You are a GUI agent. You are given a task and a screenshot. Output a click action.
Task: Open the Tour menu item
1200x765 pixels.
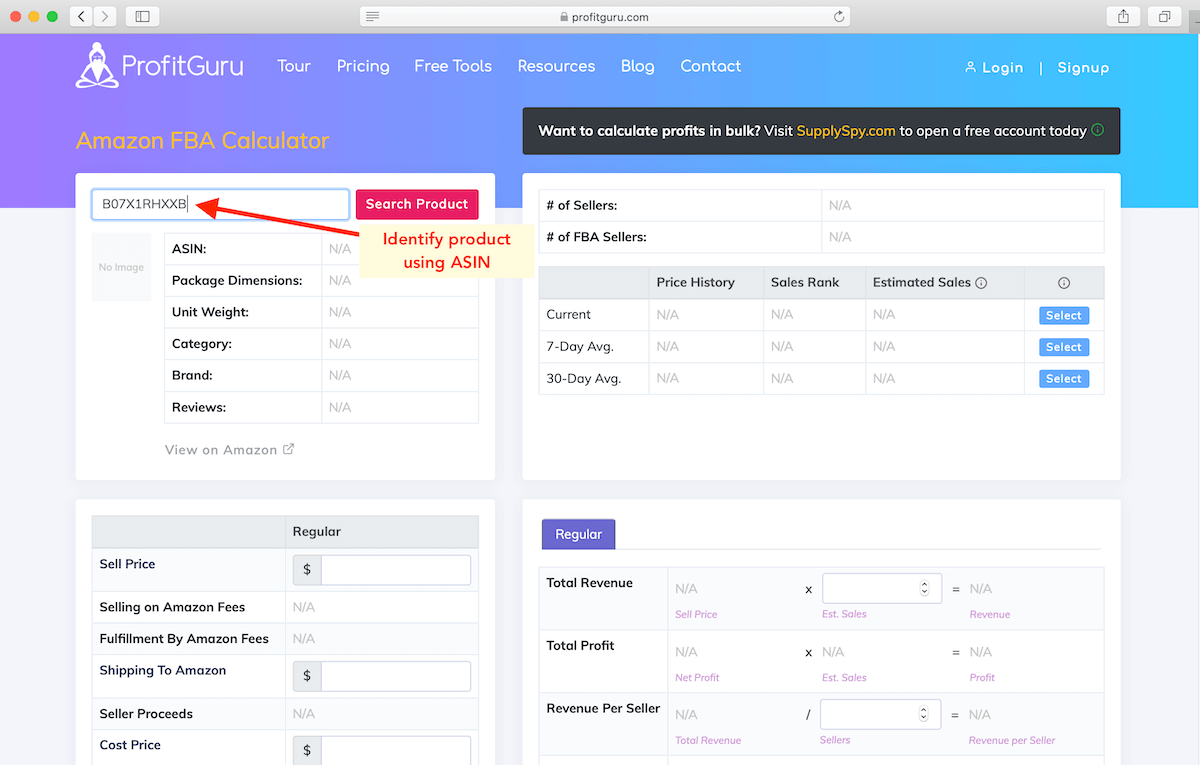[294, 66]
